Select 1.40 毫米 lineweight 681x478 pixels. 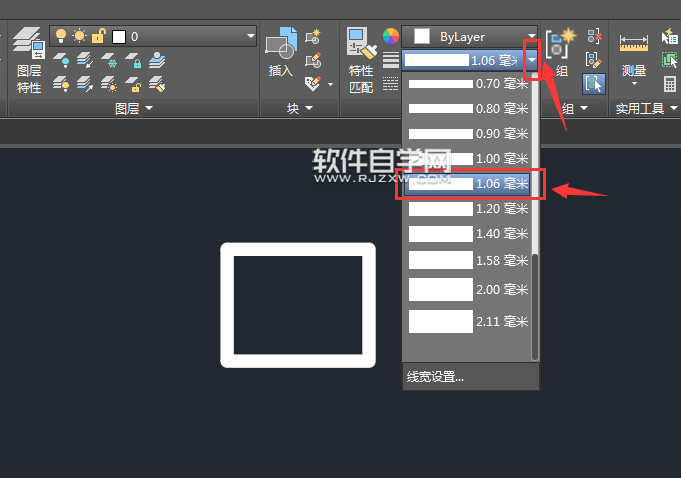coord(468,234)
